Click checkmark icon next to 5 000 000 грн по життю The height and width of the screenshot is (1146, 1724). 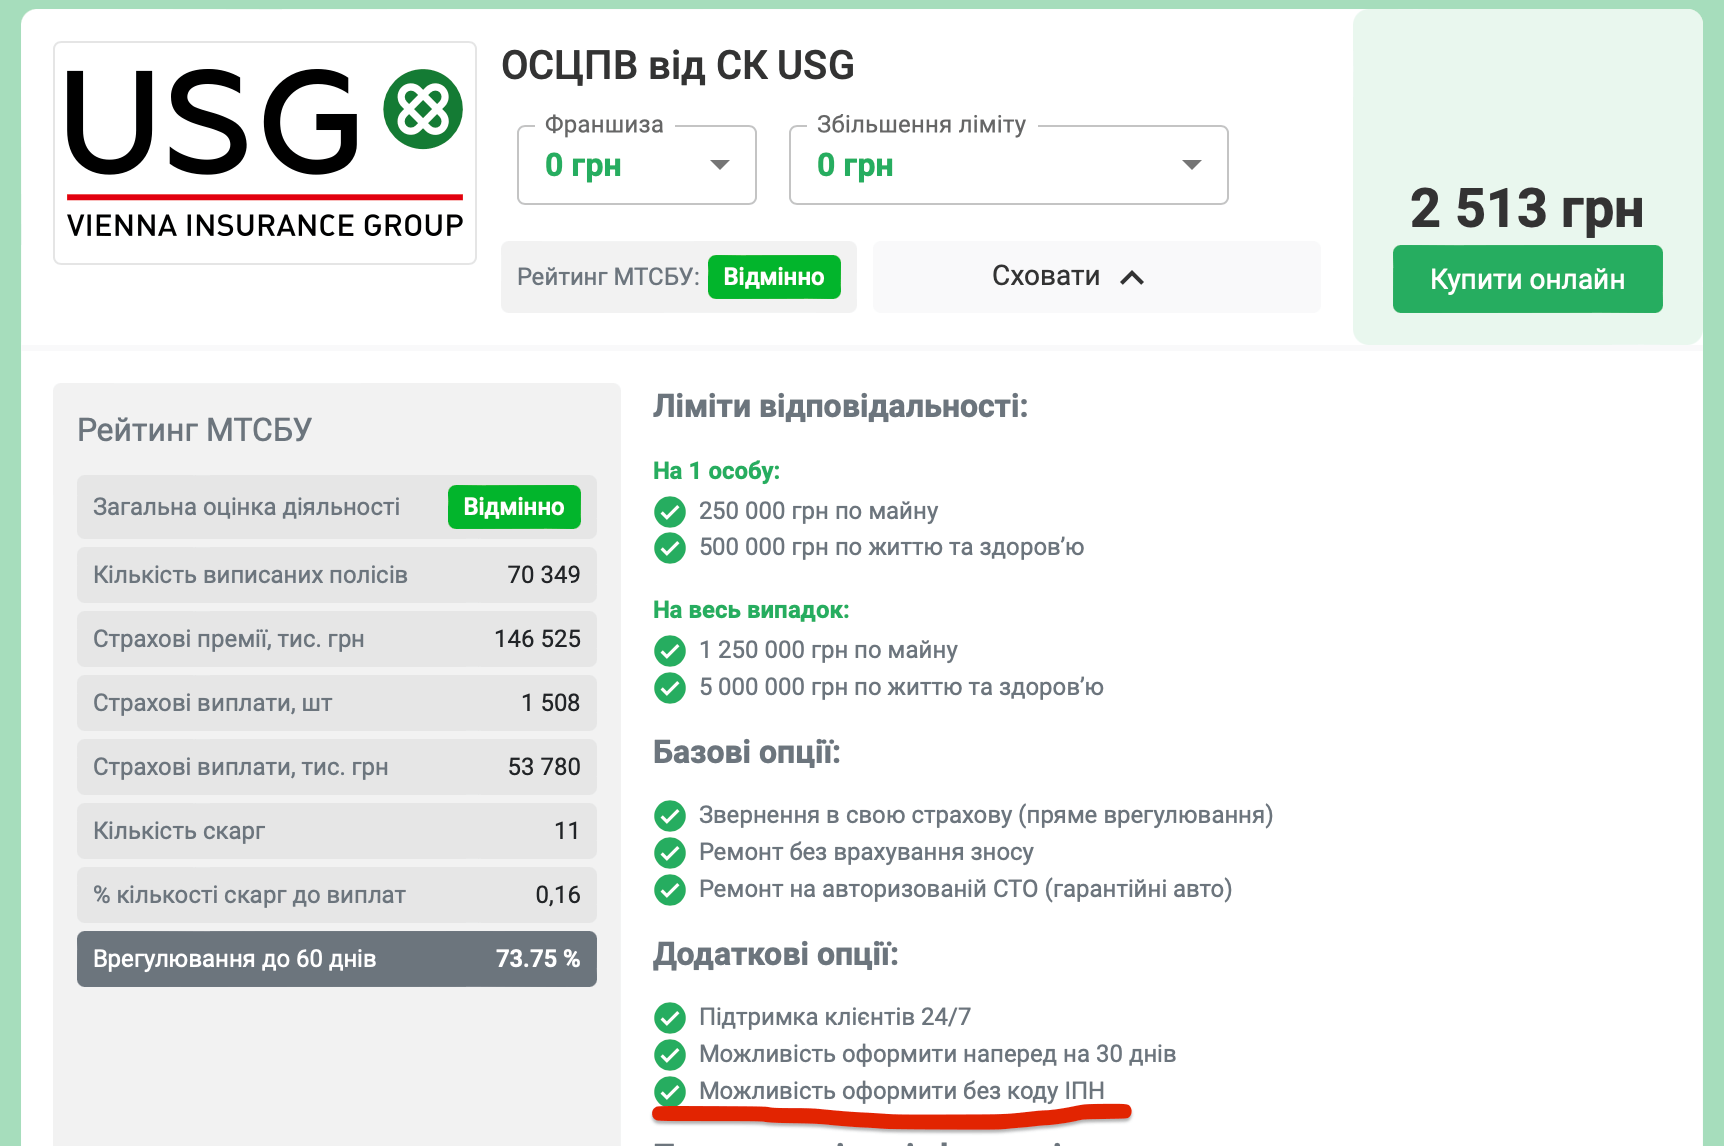click(x=670, y=688)
